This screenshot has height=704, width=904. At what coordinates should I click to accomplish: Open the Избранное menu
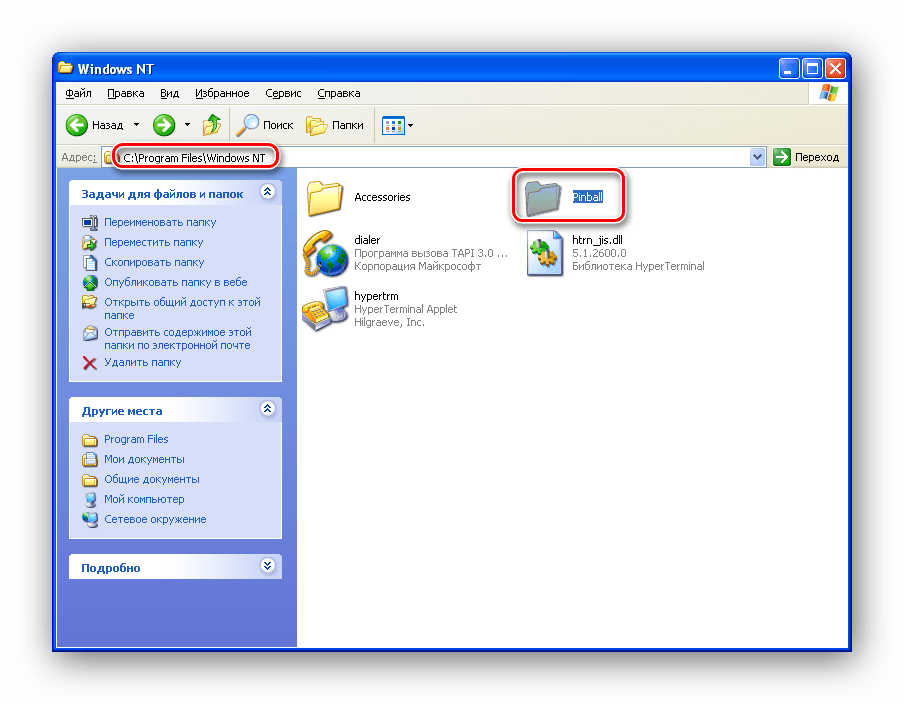pyautogui.click(x=222, y=93)
